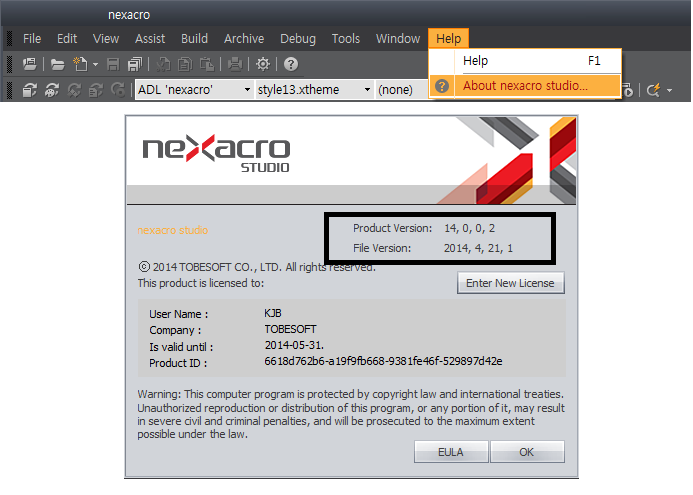
Task: Click the New file toolbar icon
Action: (x=79, y=64)
